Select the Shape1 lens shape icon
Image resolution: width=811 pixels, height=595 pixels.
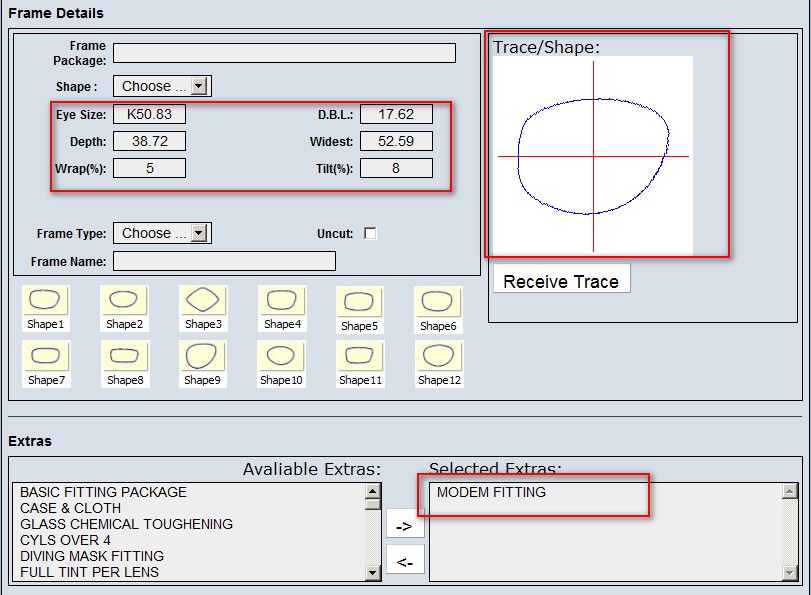click(45, 308)
